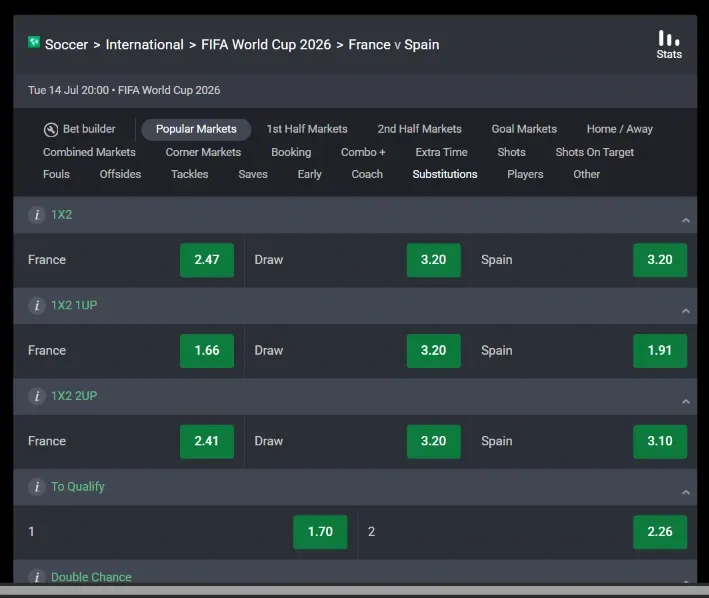Switch to 1st Half Markets tab

point(307,129)
